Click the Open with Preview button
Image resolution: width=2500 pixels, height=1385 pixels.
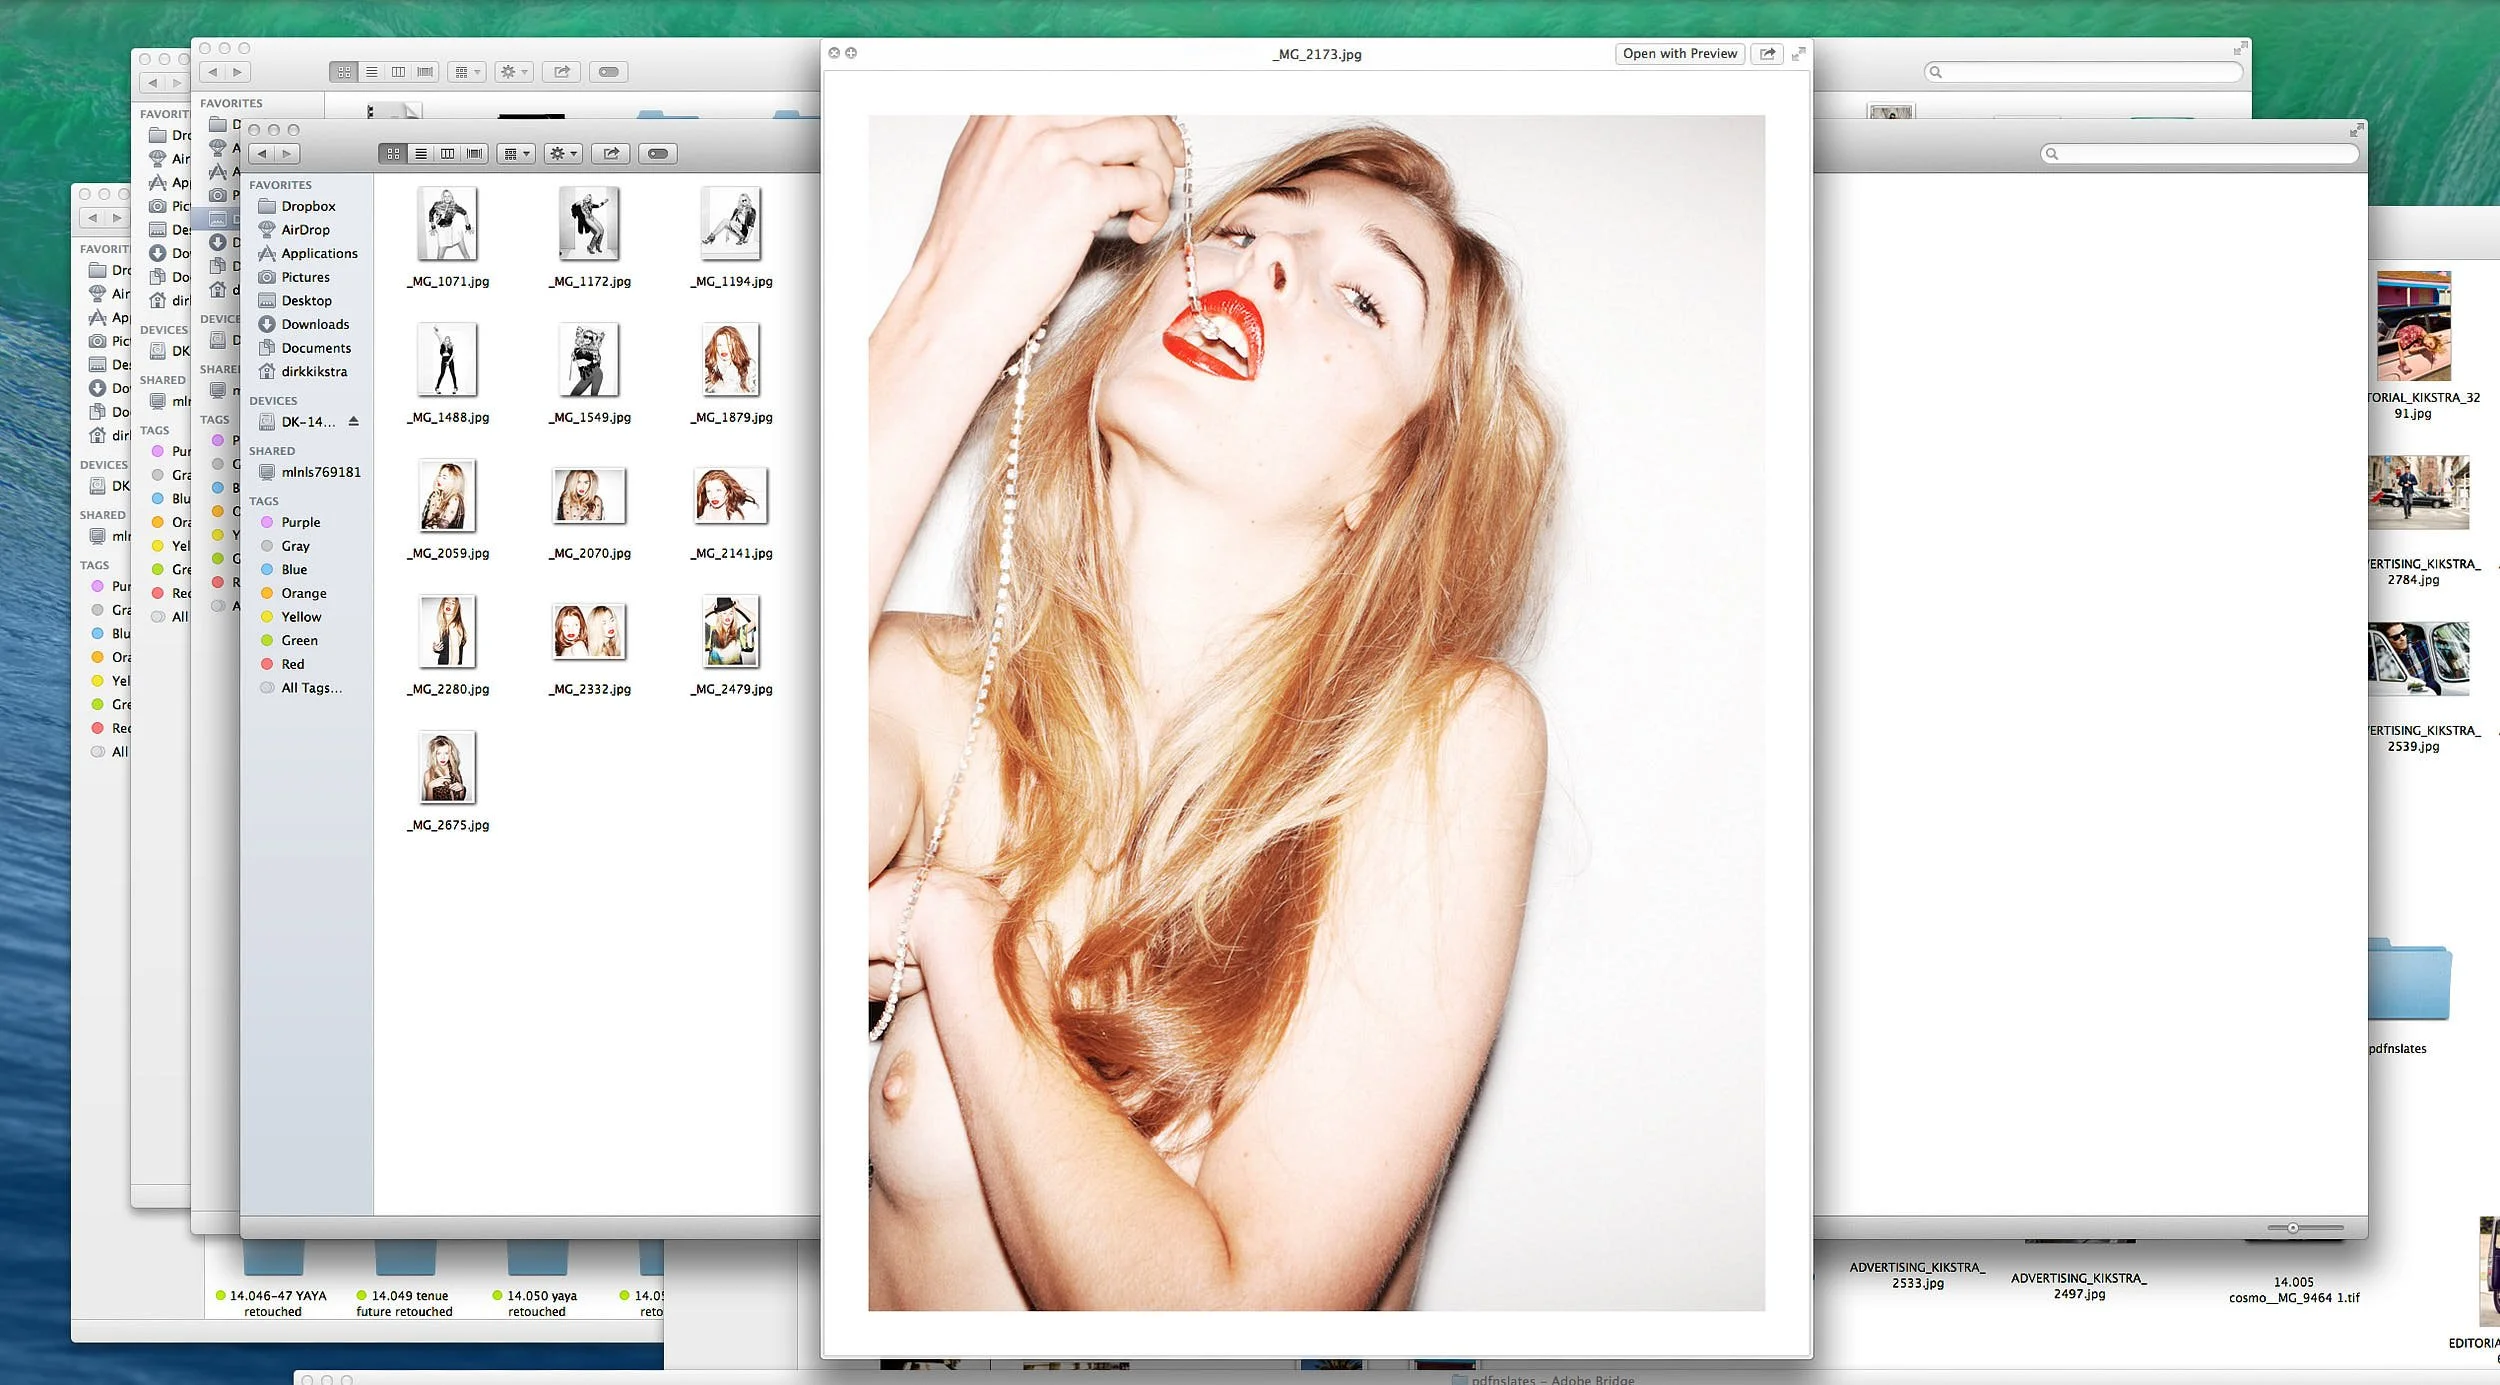point(1680,53)
